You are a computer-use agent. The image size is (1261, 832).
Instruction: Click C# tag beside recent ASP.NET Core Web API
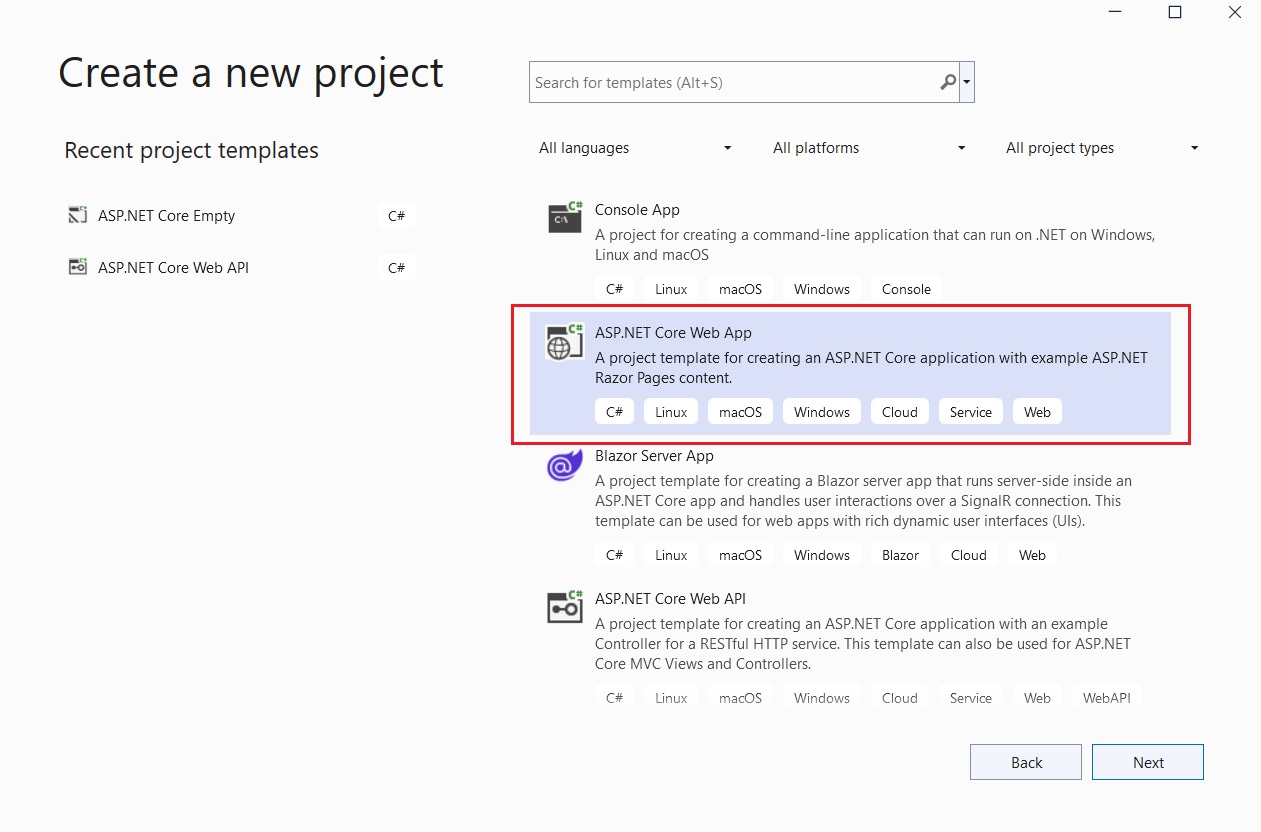[397, 267]
